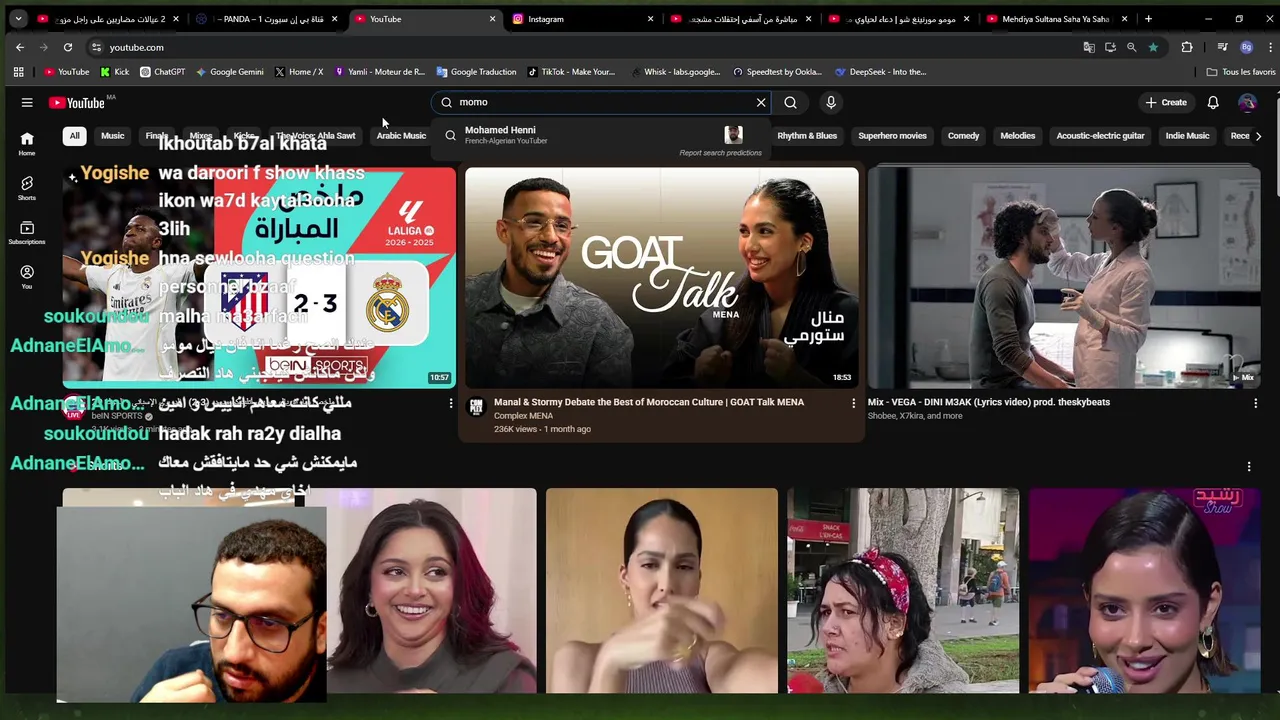1280x720 pixels.
Task: Open the Mix - VEGA title link
Action: pyautogui.click(x=988, y=402)
